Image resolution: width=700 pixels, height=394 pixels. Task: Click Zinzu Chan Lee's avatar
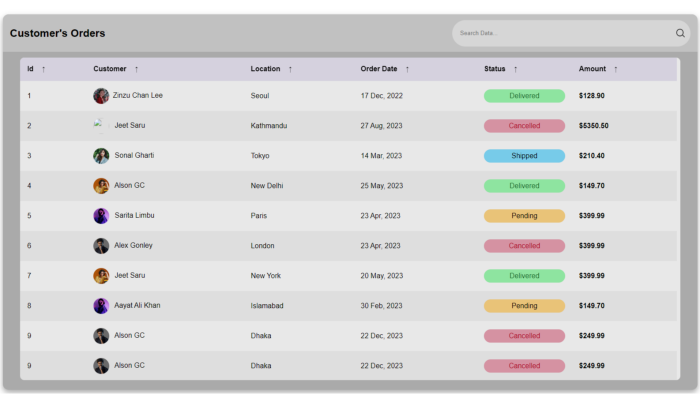[101, 96]
